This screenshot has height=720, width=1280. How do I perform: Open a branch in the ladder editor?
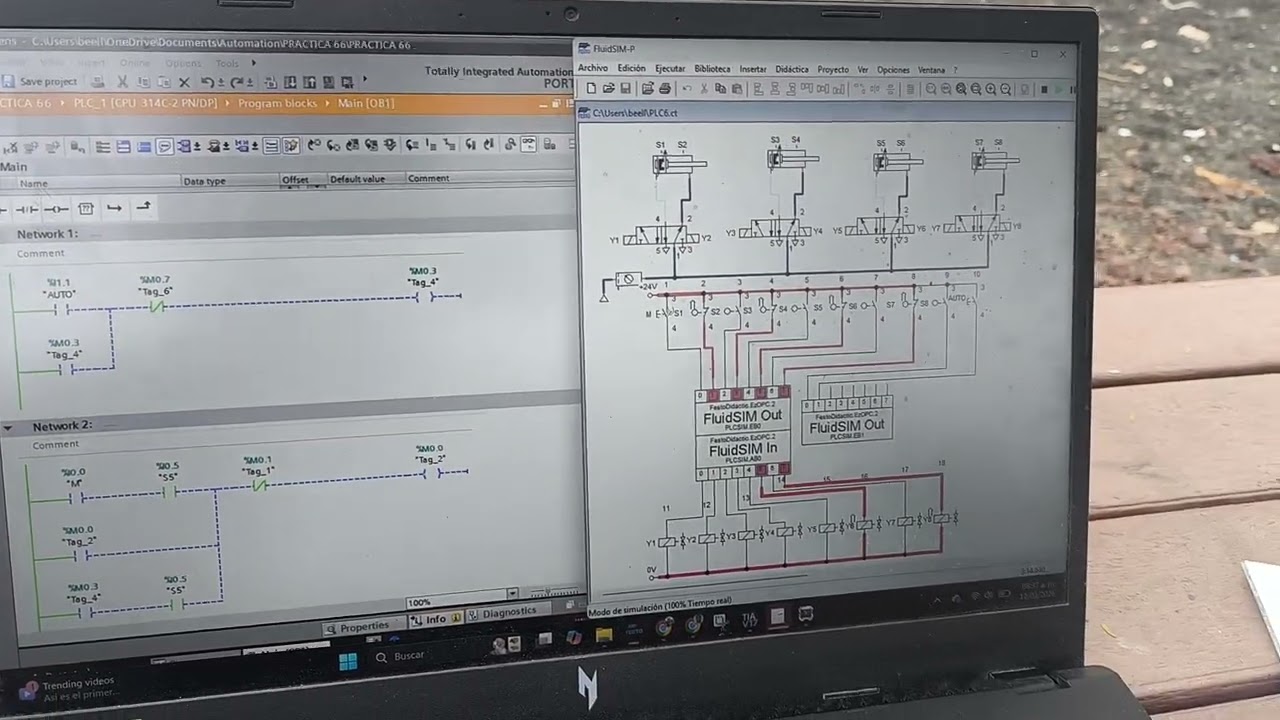[114, 208]
